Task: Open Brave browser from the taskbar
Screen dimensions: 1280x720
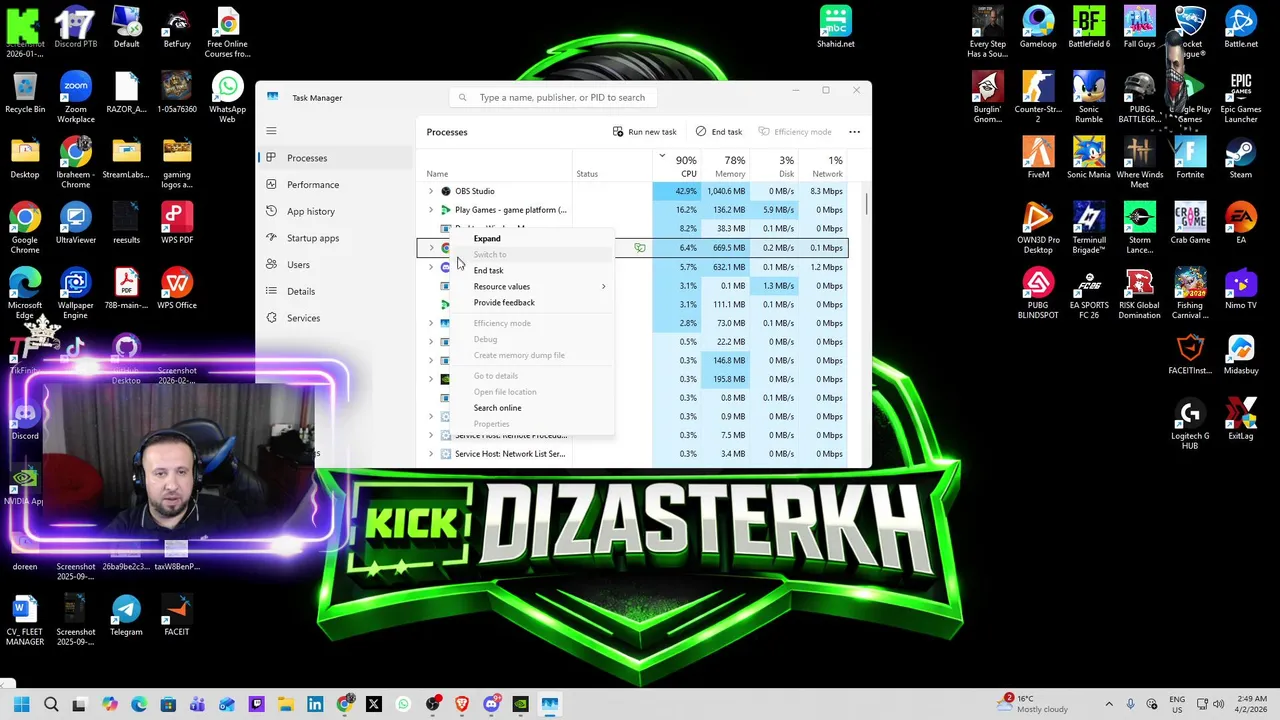Action: pyautogui.click(x=462, y=704)
